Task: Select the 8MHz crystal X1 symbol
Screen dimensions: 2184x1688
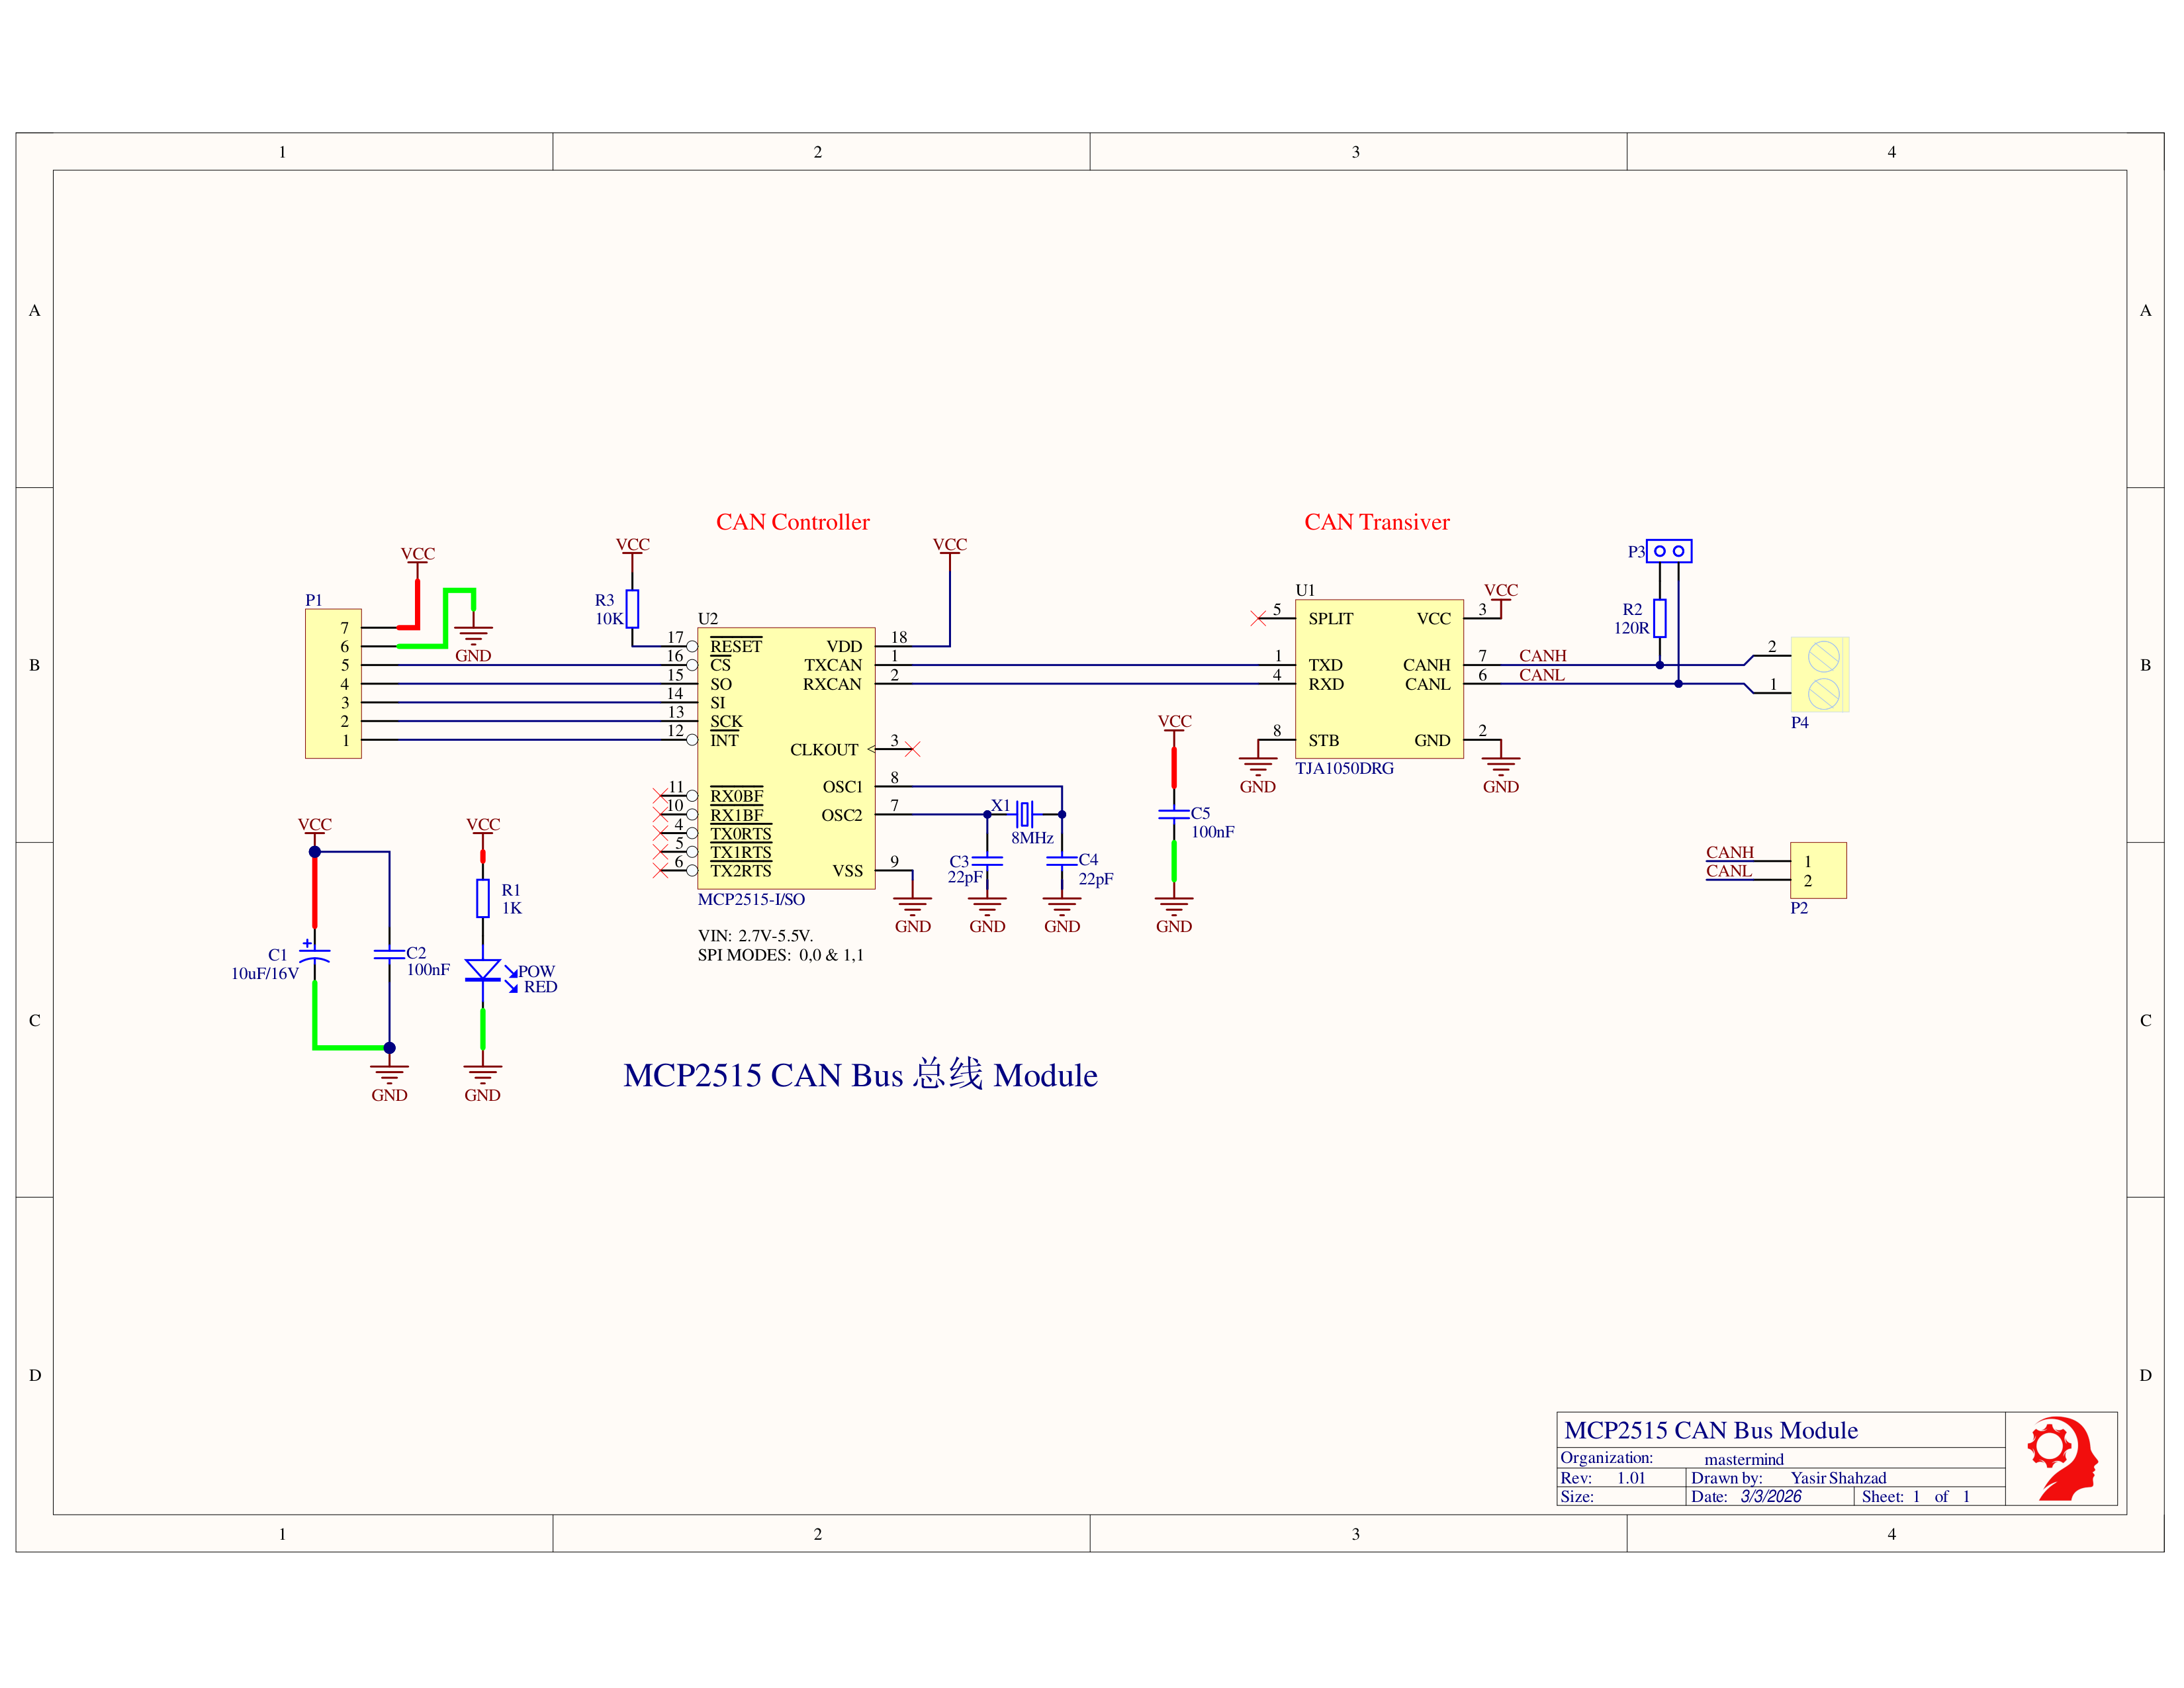Action: [1025, 814]
